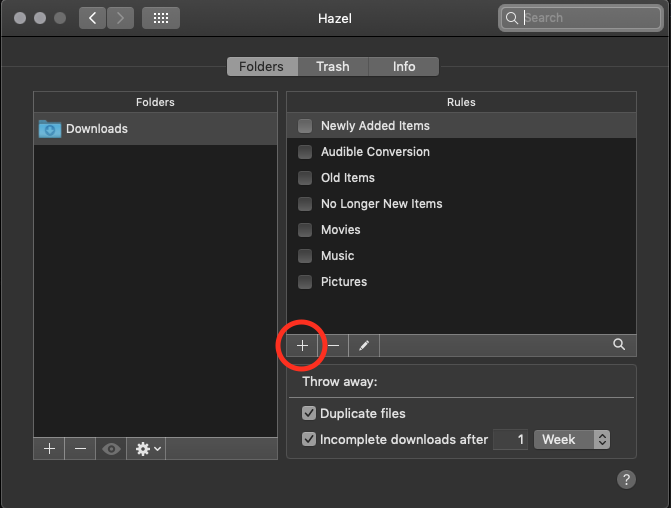Toggle the Audible Conversion rule checkbox
The height and width of the screenshot is (508, 671).
tap(305, 152)
